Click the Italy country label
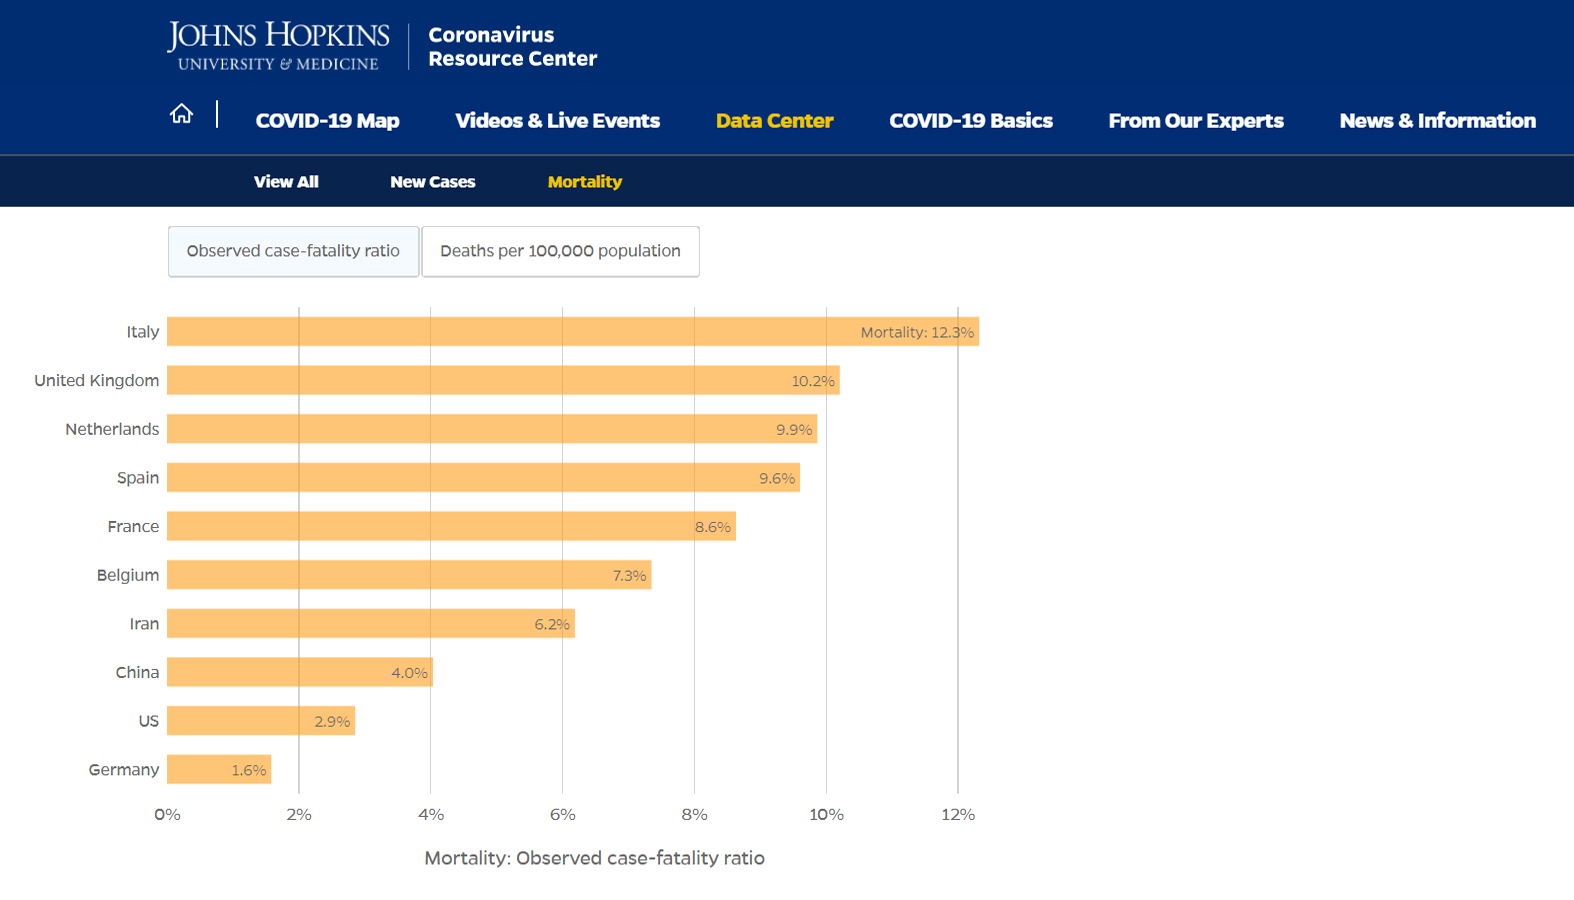This screenshot has width=1574, height=900. pos(142,332)
